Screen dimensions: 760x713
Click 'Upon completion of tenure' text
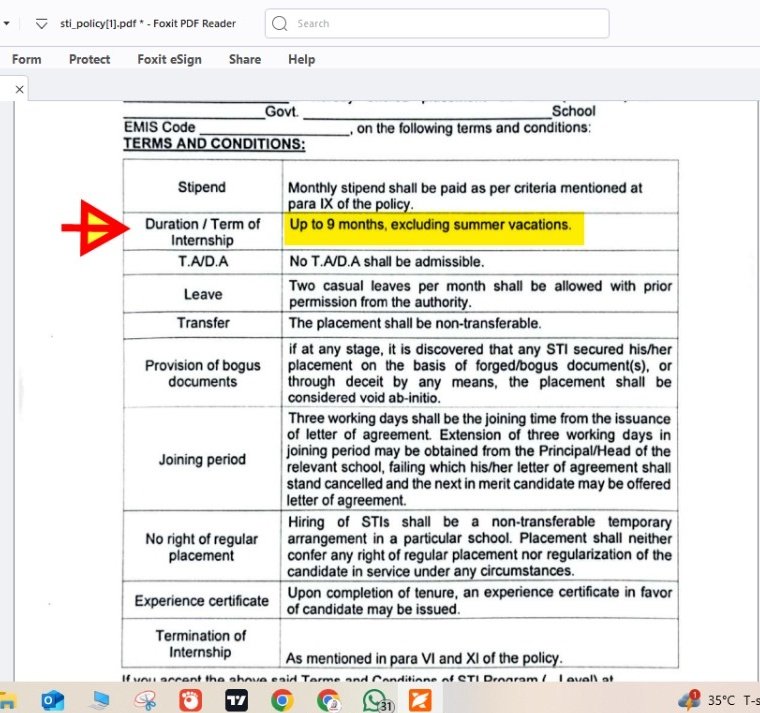pyautogui.click(x=372, y=592)
